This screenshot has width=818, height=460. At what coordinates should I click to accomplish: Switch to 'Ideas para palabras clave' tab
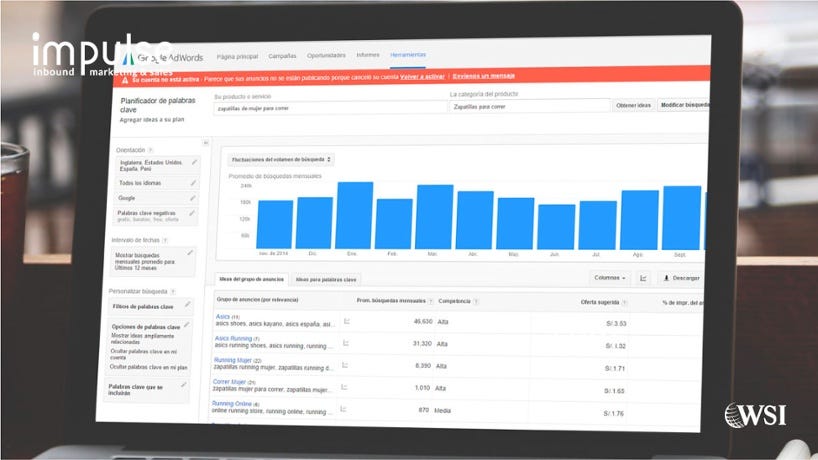coord(326,280)
